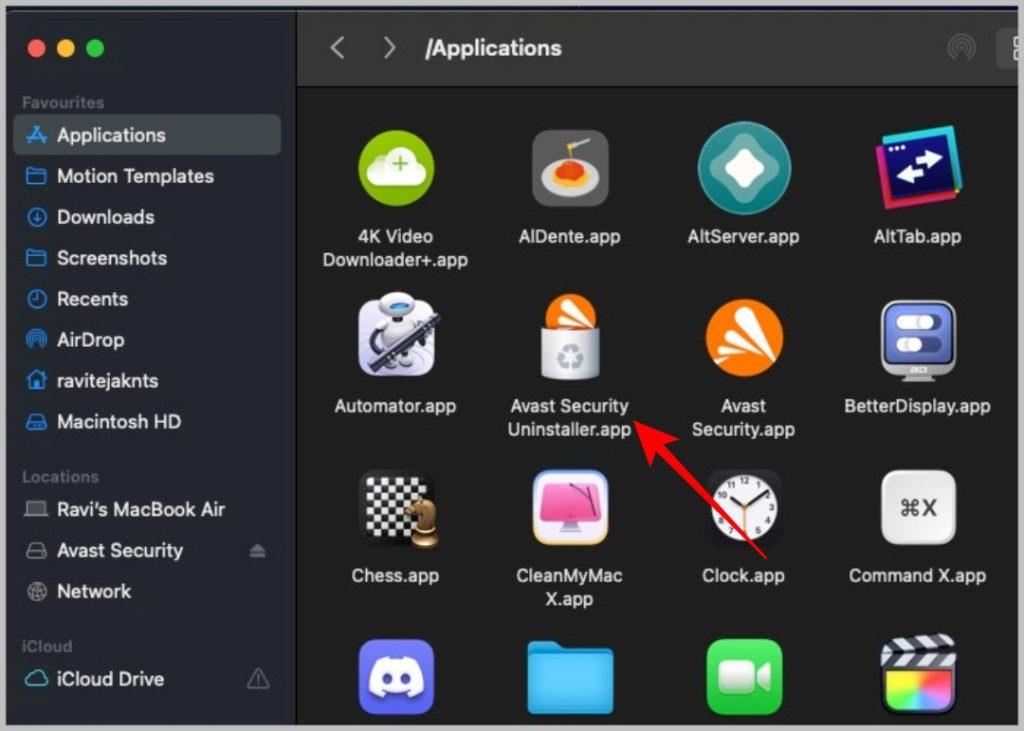Eject the Avast Security volume
This screenshot has width=1024, height=731.
(257, 551)
